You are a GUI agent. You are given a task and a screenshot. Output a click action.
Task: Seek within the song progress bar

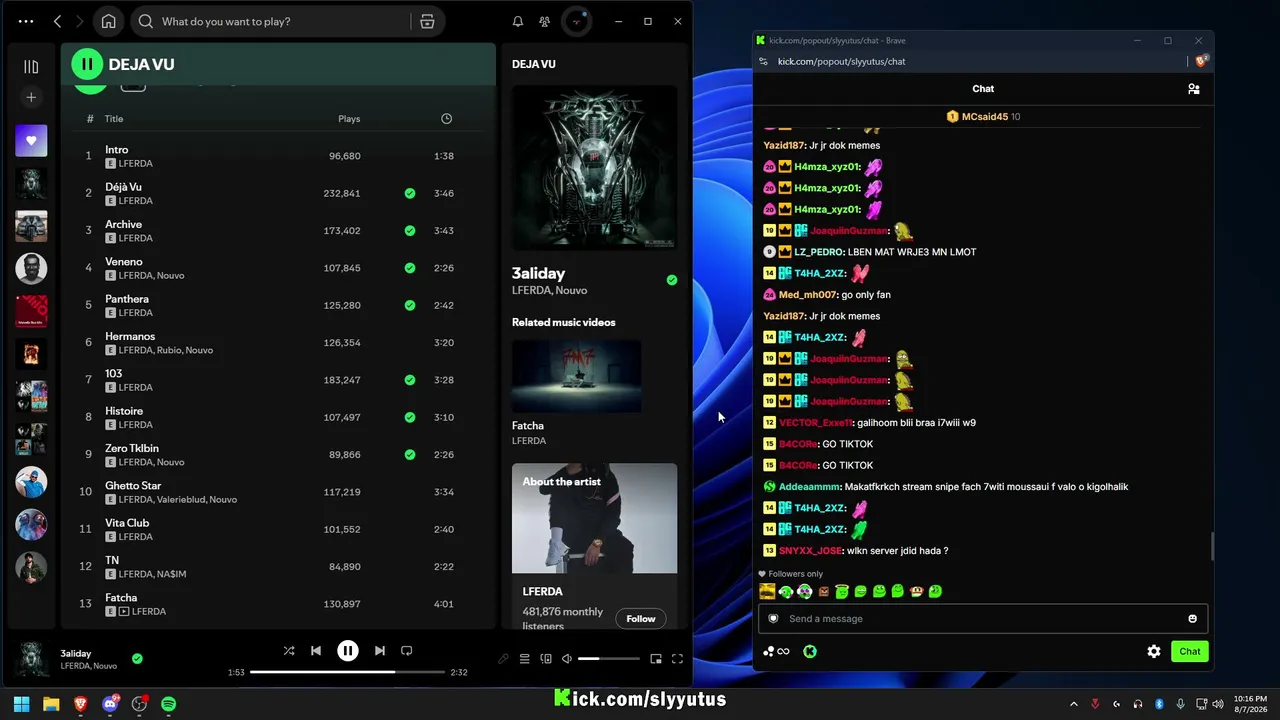[x=347, y=672]
